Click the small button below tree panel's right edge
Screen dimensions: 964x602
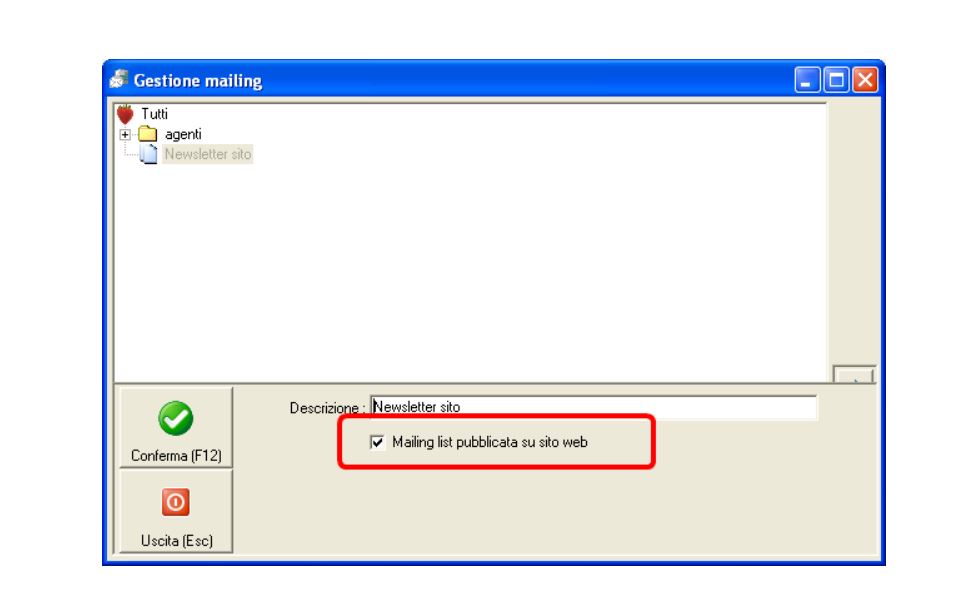854,374
